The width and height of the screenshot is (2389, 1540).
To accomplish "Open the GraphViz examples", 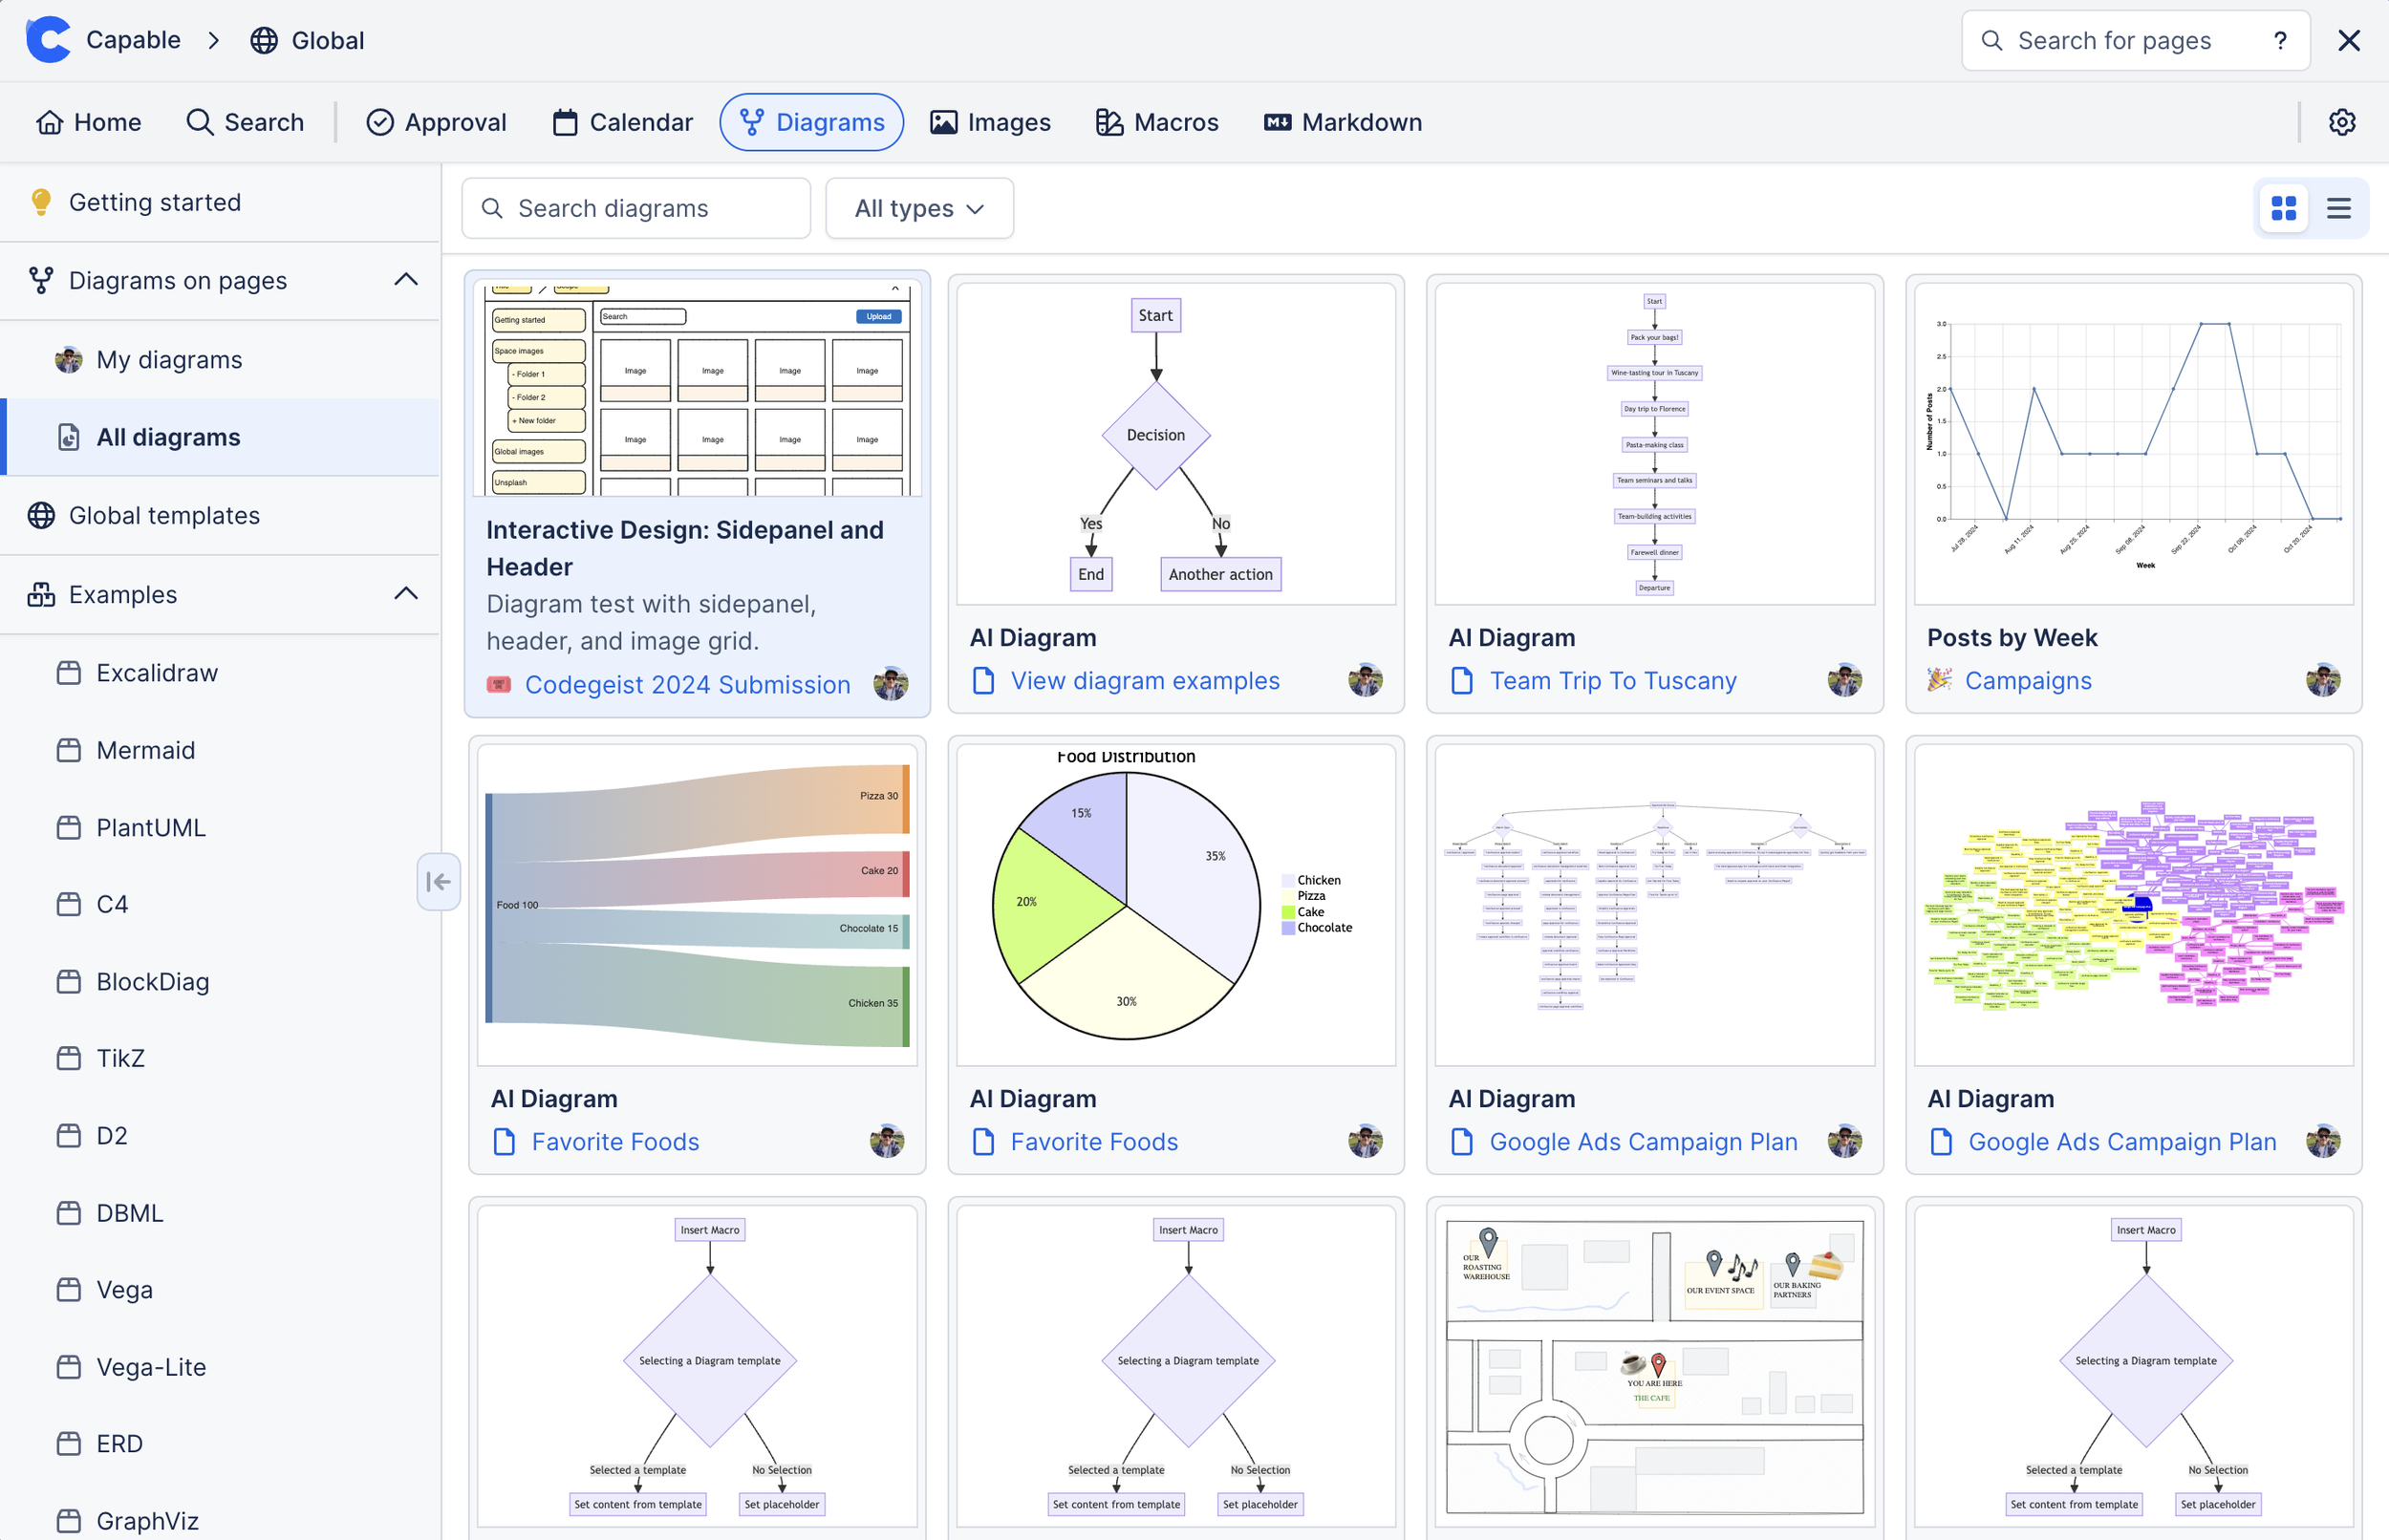I will pyautogui.click(x=220, y=1520).
